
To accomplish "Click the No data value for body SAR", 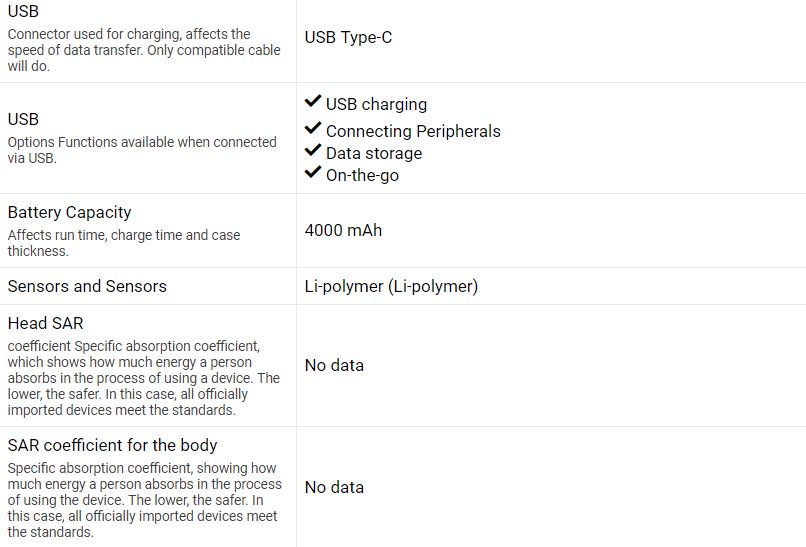I will (x=334, y=487).
